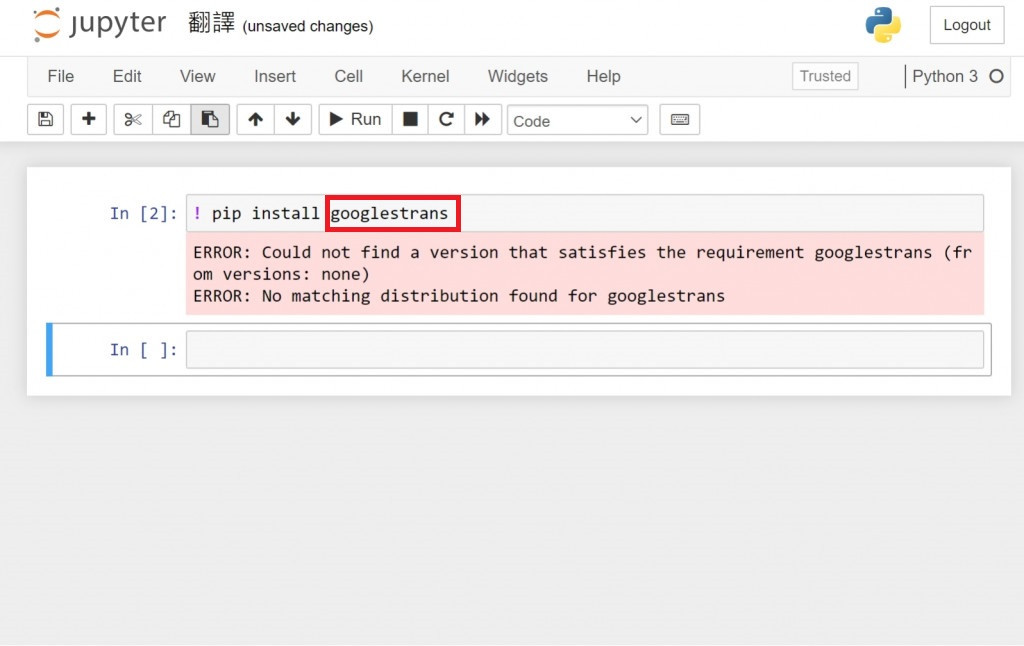Screen dimensions: 1024x646
Task: Interrupt the kernel with stop icon
Action: pos(410,120)
